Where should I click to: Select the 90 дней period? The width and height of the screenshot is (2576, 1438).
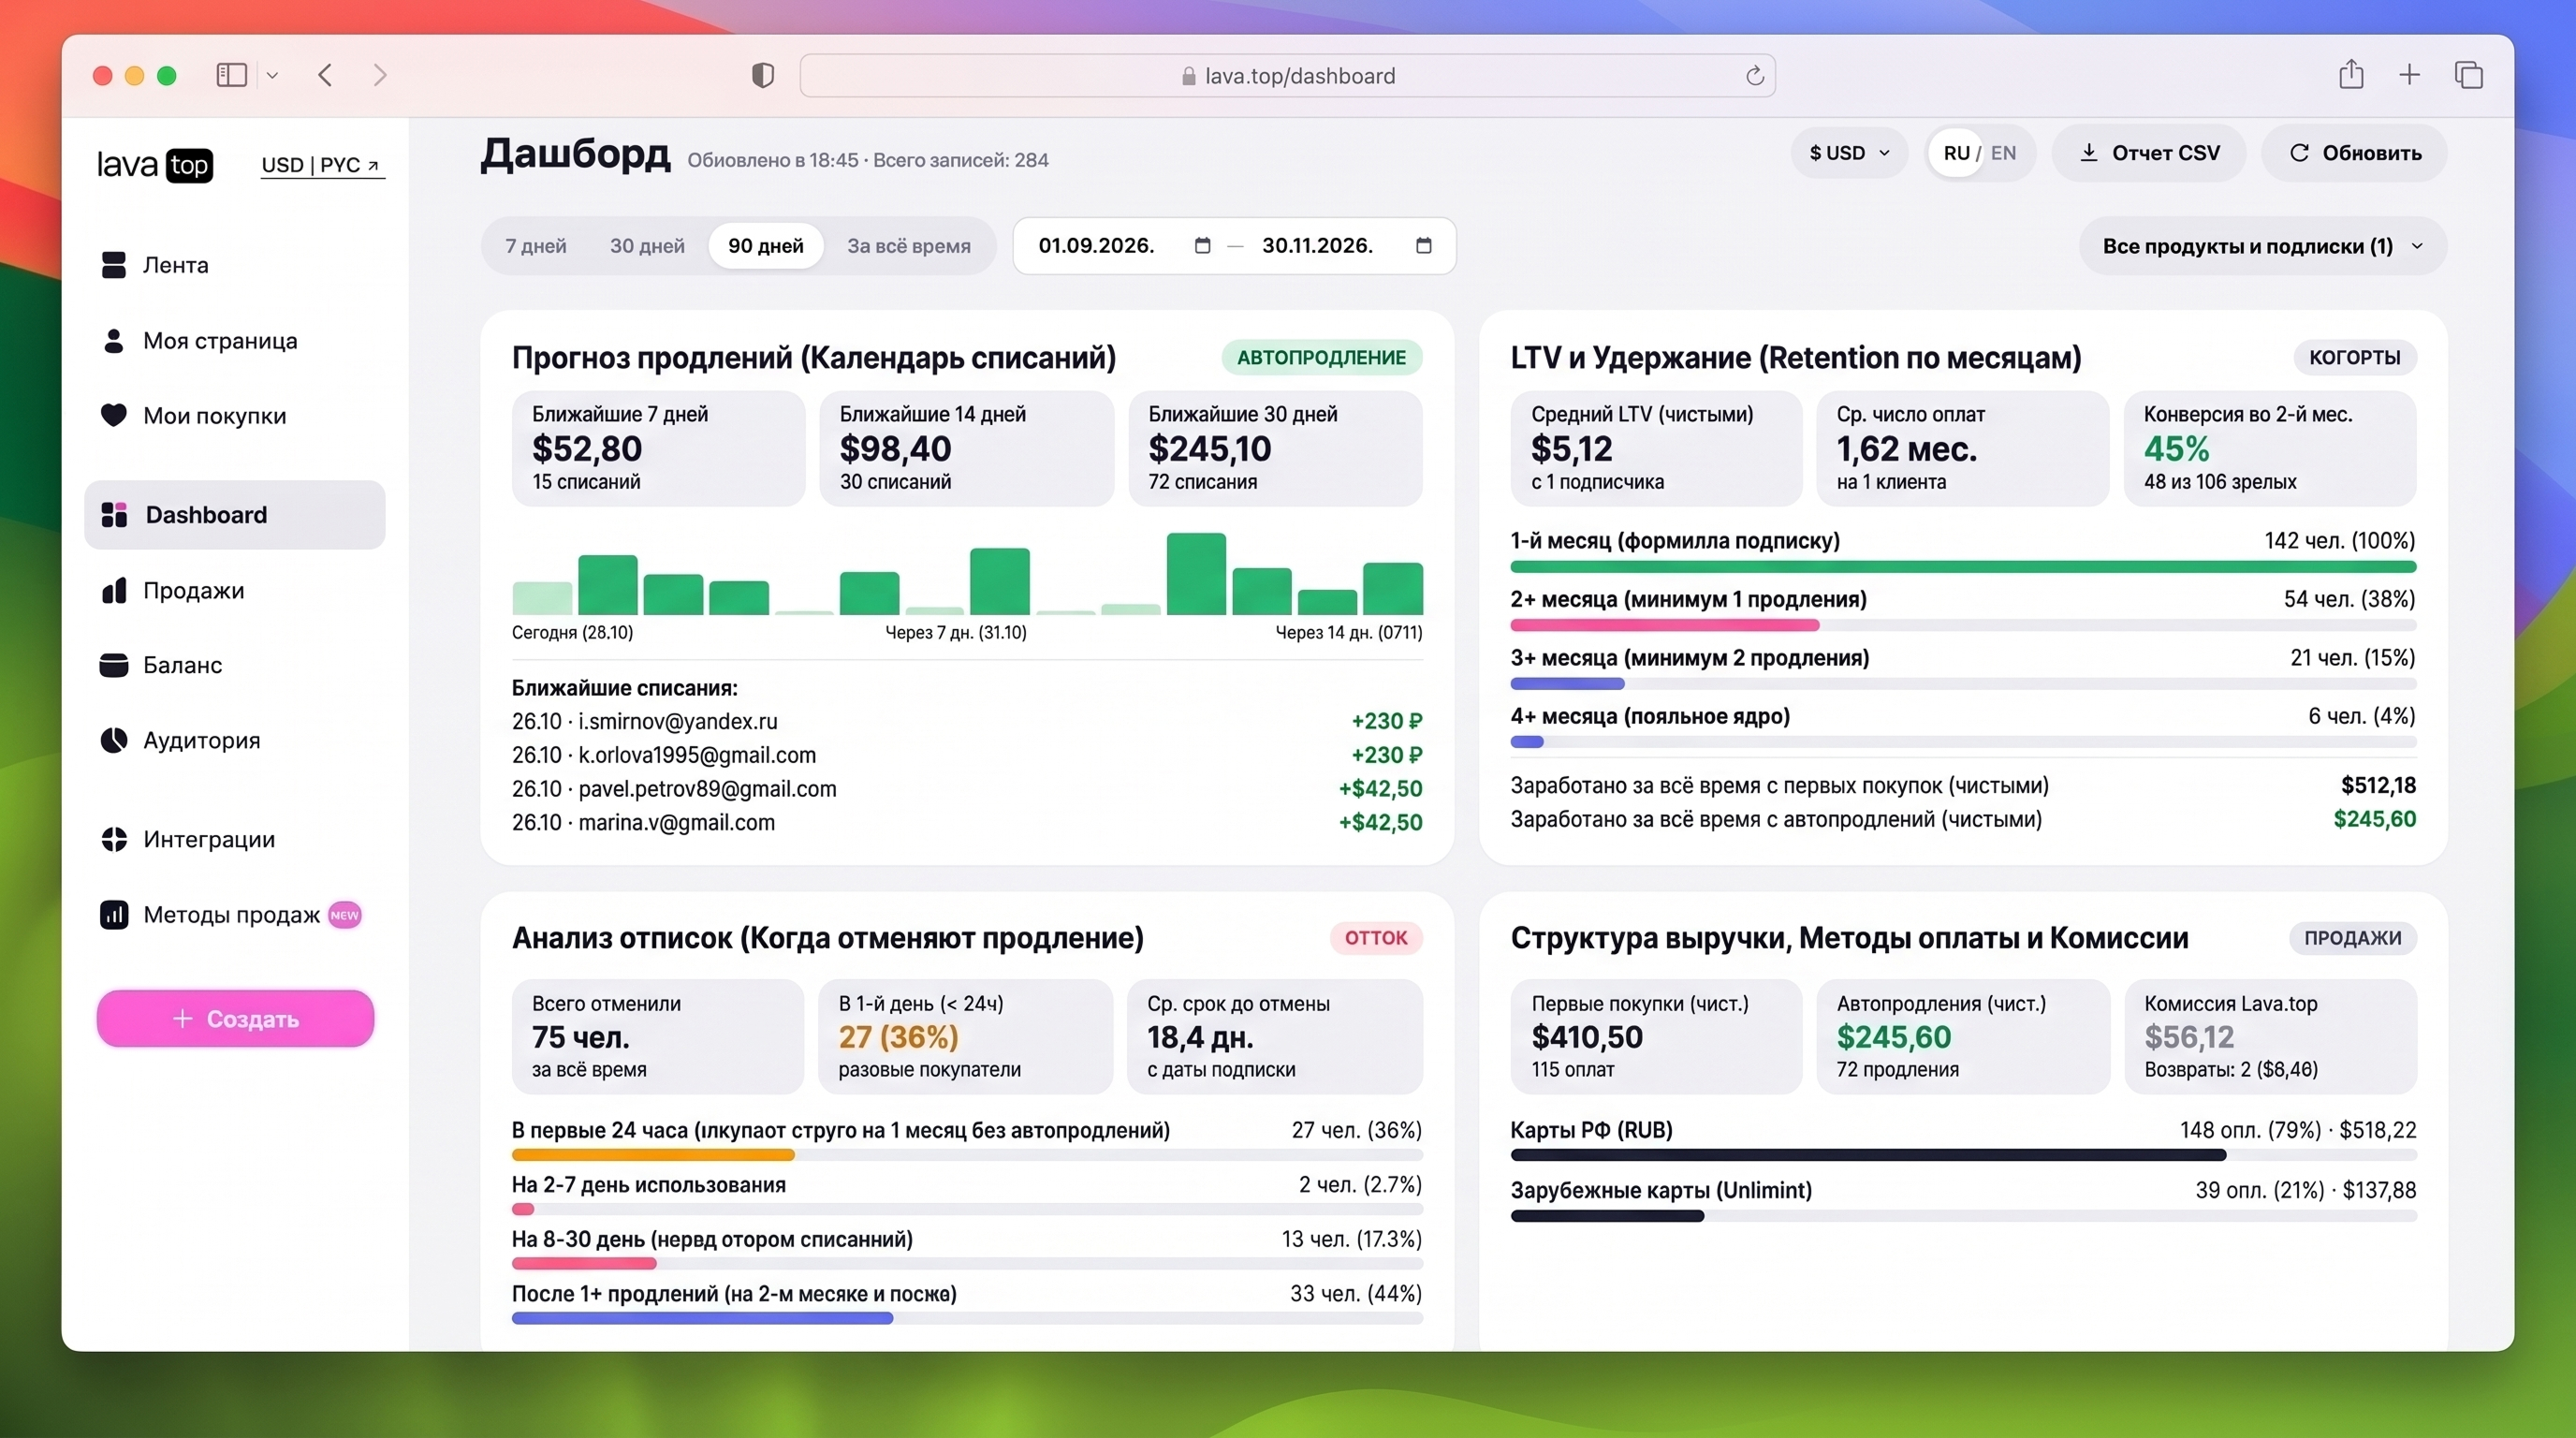766,246
